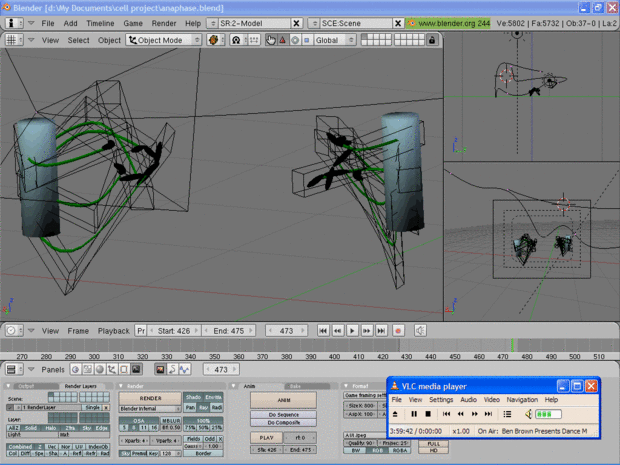The width and height of the screenshot is (620, 465).
Task: Click the large RENDER button
Action: 151,398
